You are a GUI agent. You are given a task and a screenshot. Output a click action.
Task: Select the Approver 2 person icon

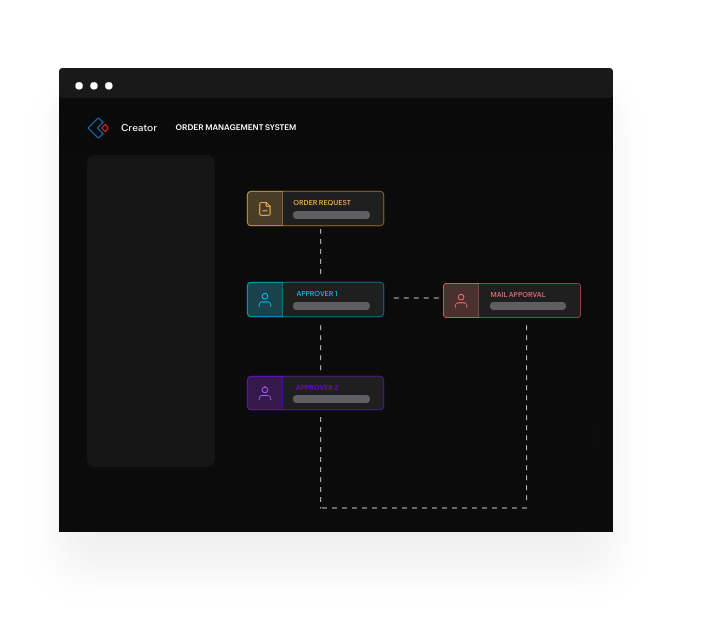[x=265, y=393]
